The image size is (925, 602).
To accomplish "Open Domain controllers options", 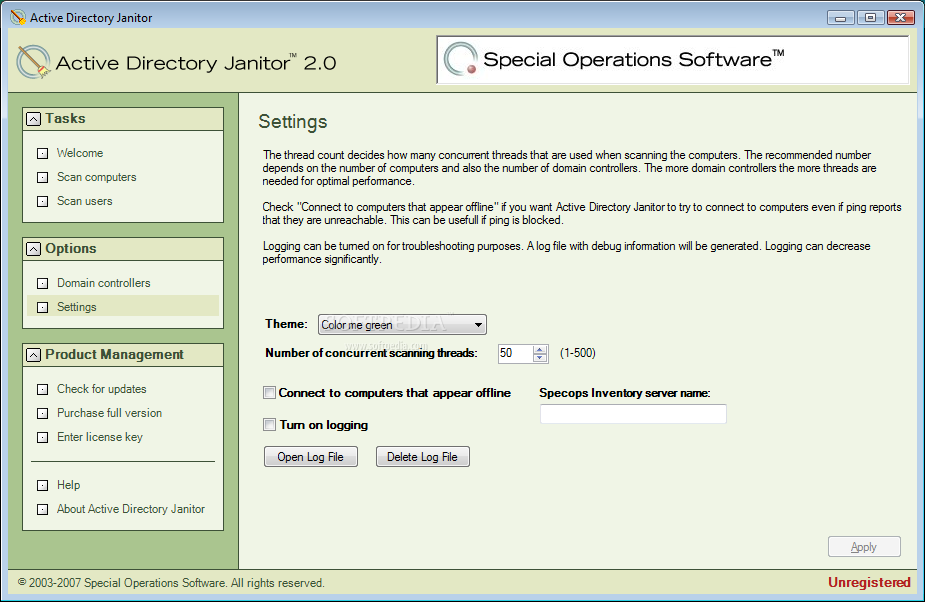I will tap(103, 283).
